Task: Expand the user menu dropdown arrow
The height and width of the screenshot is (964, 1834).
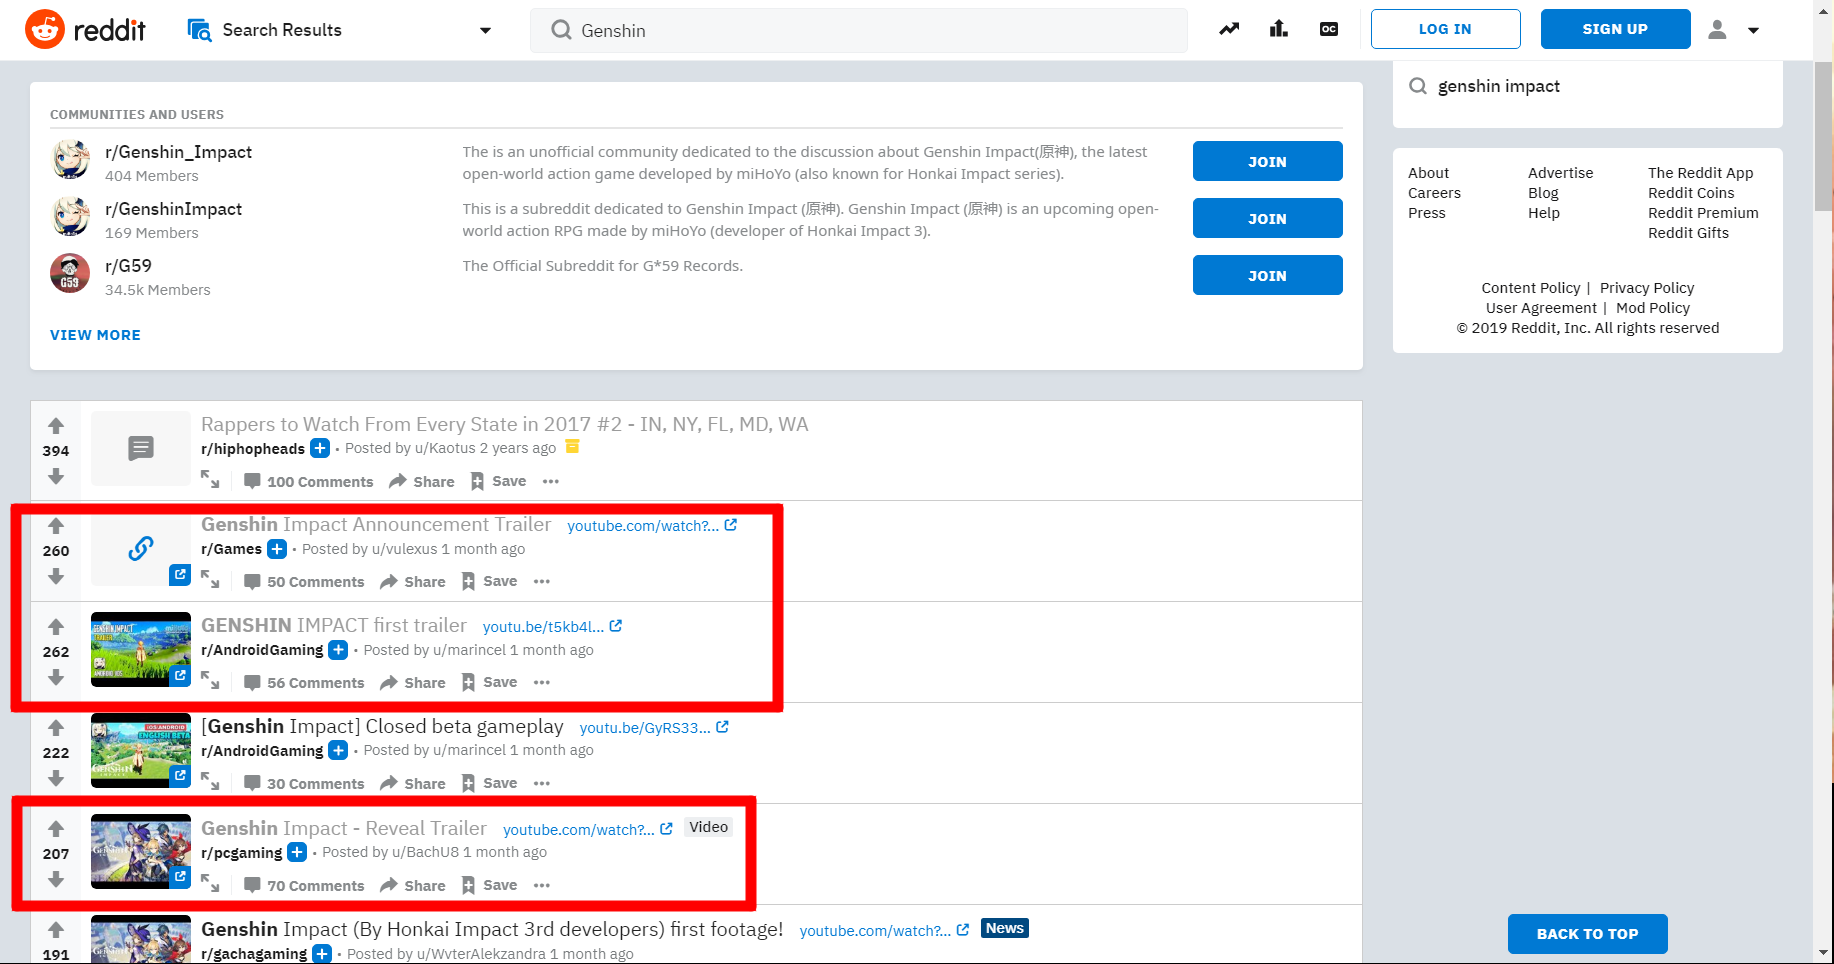Action: pyautogui.click(x=1753, y=30)
